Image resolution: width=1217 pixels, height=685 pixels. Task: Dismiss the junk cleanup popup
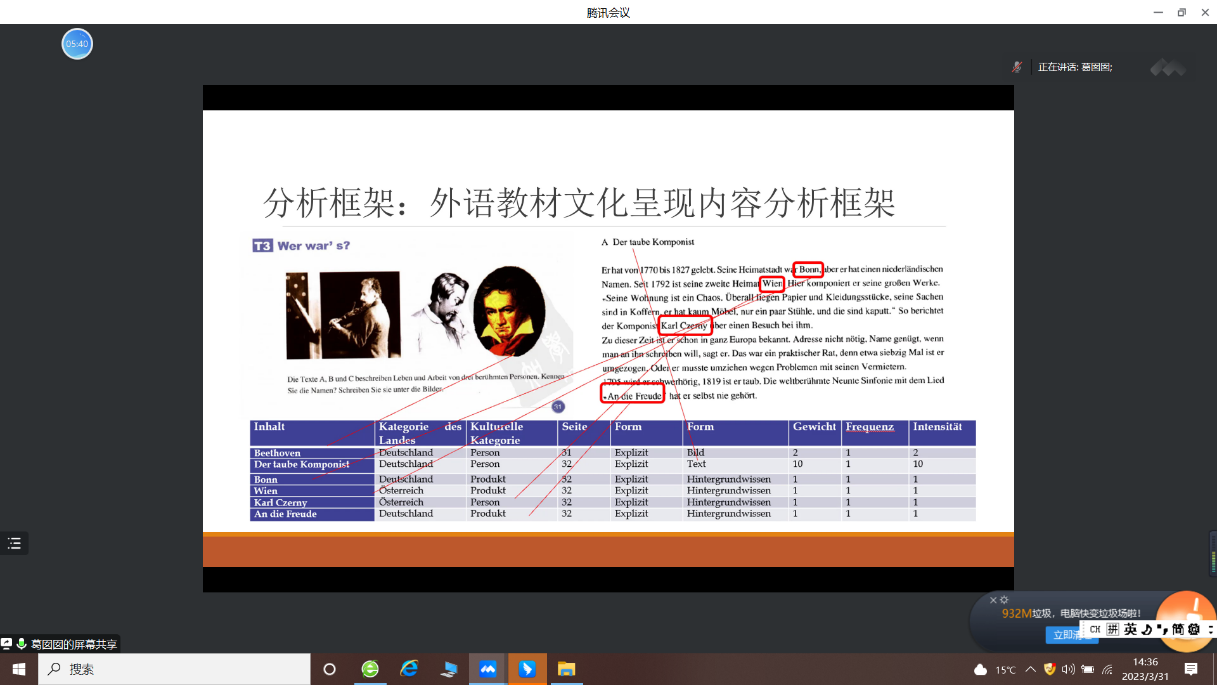(x=993, y=600)
